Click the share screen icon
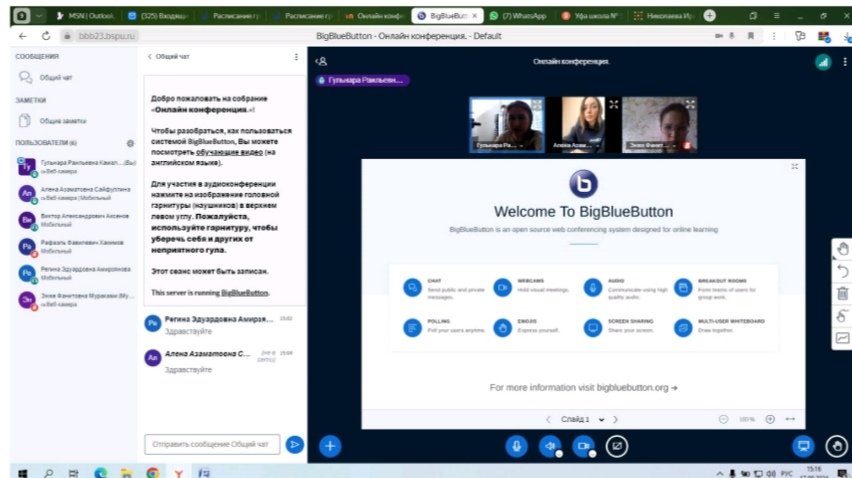The width and height of the screenshot is (852, 478). pos(617,446)
